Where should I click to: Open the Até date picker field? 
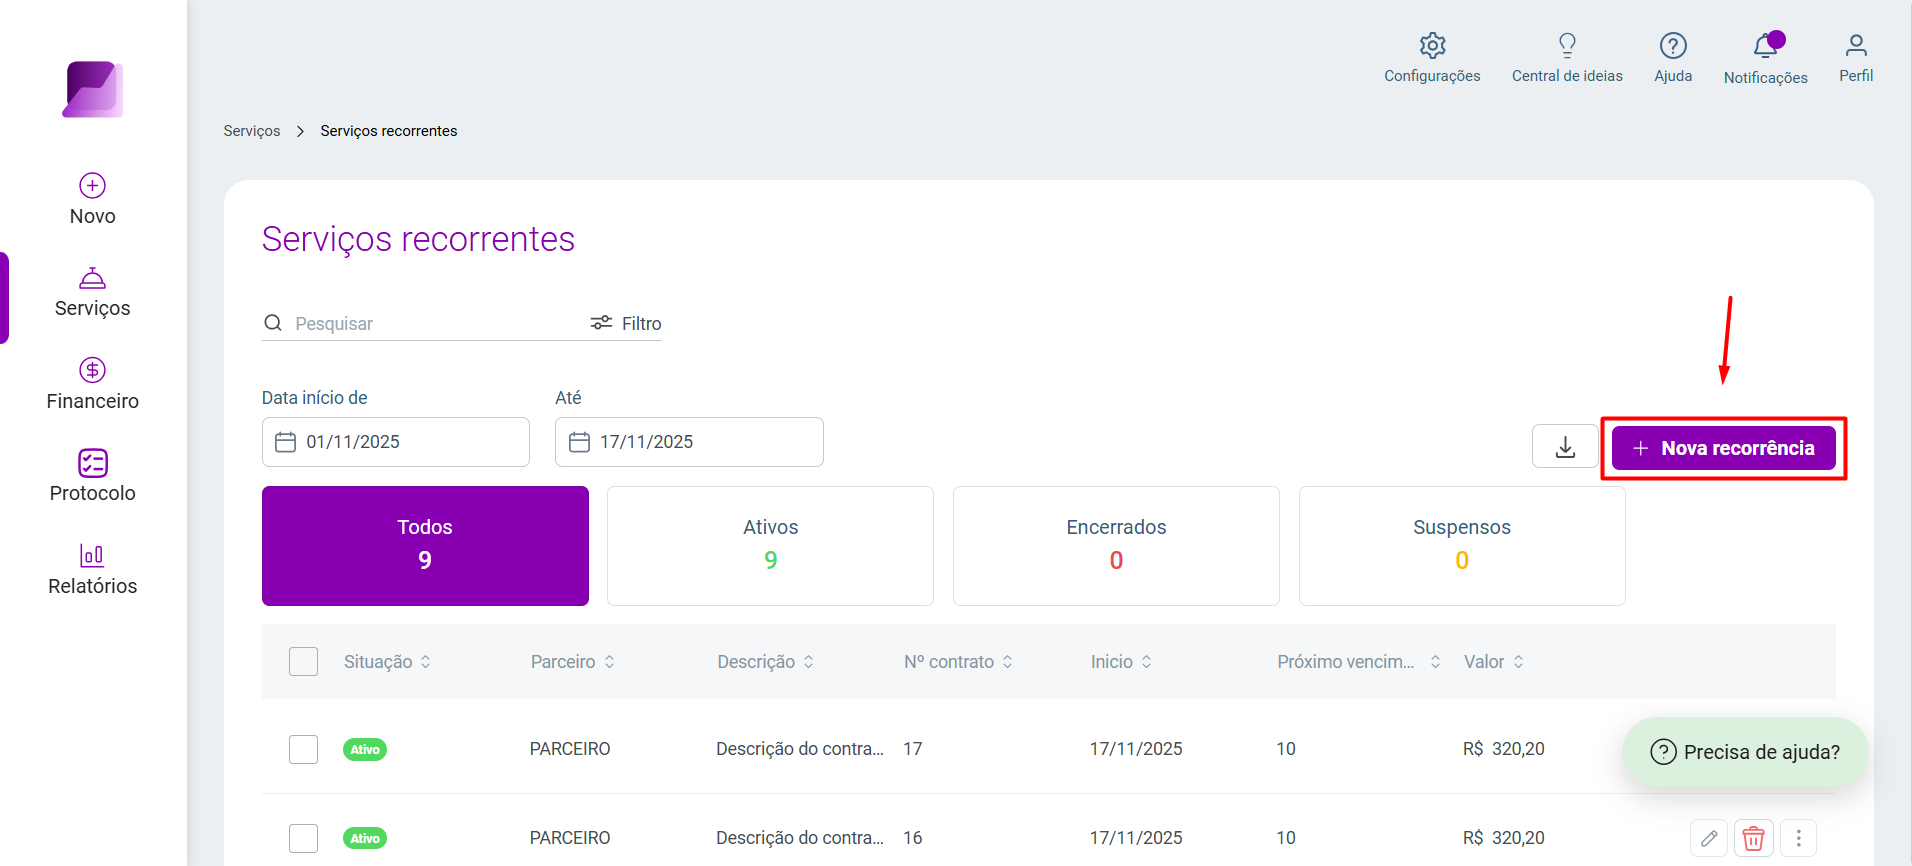pos(689,442)
